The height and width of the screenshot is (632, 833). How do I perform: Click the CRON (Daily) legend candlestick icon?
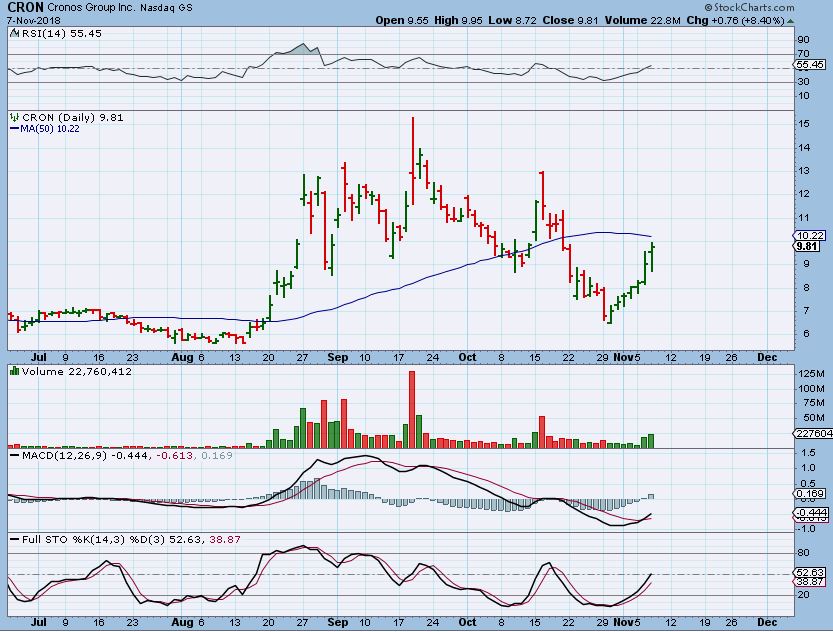(13, 116)
